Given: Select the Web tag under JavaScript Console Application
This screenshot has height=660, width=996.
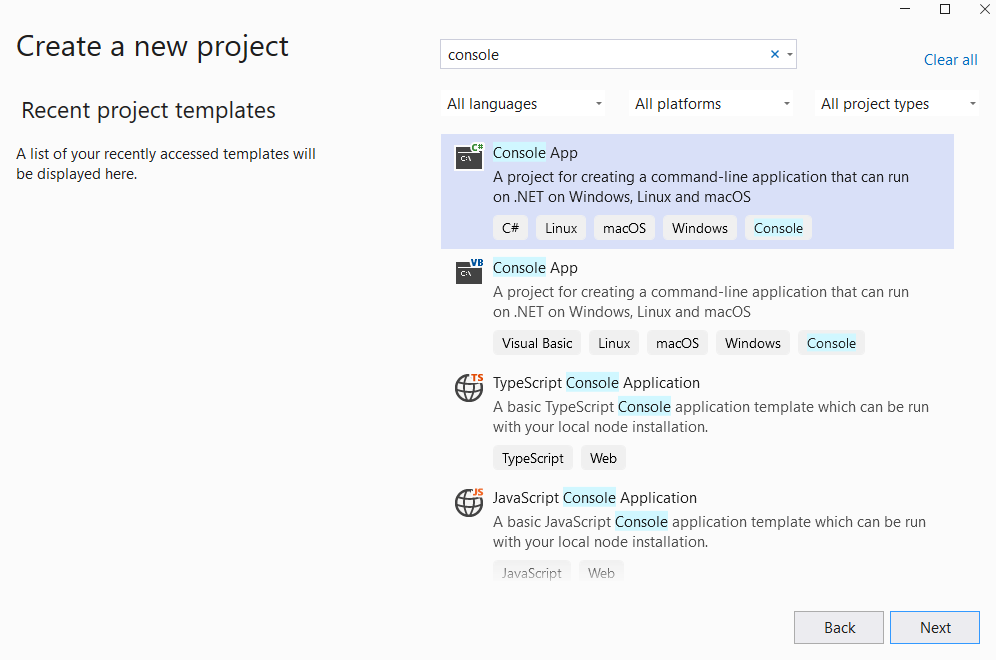Looking at the screenshot, I should pos(601,572).
